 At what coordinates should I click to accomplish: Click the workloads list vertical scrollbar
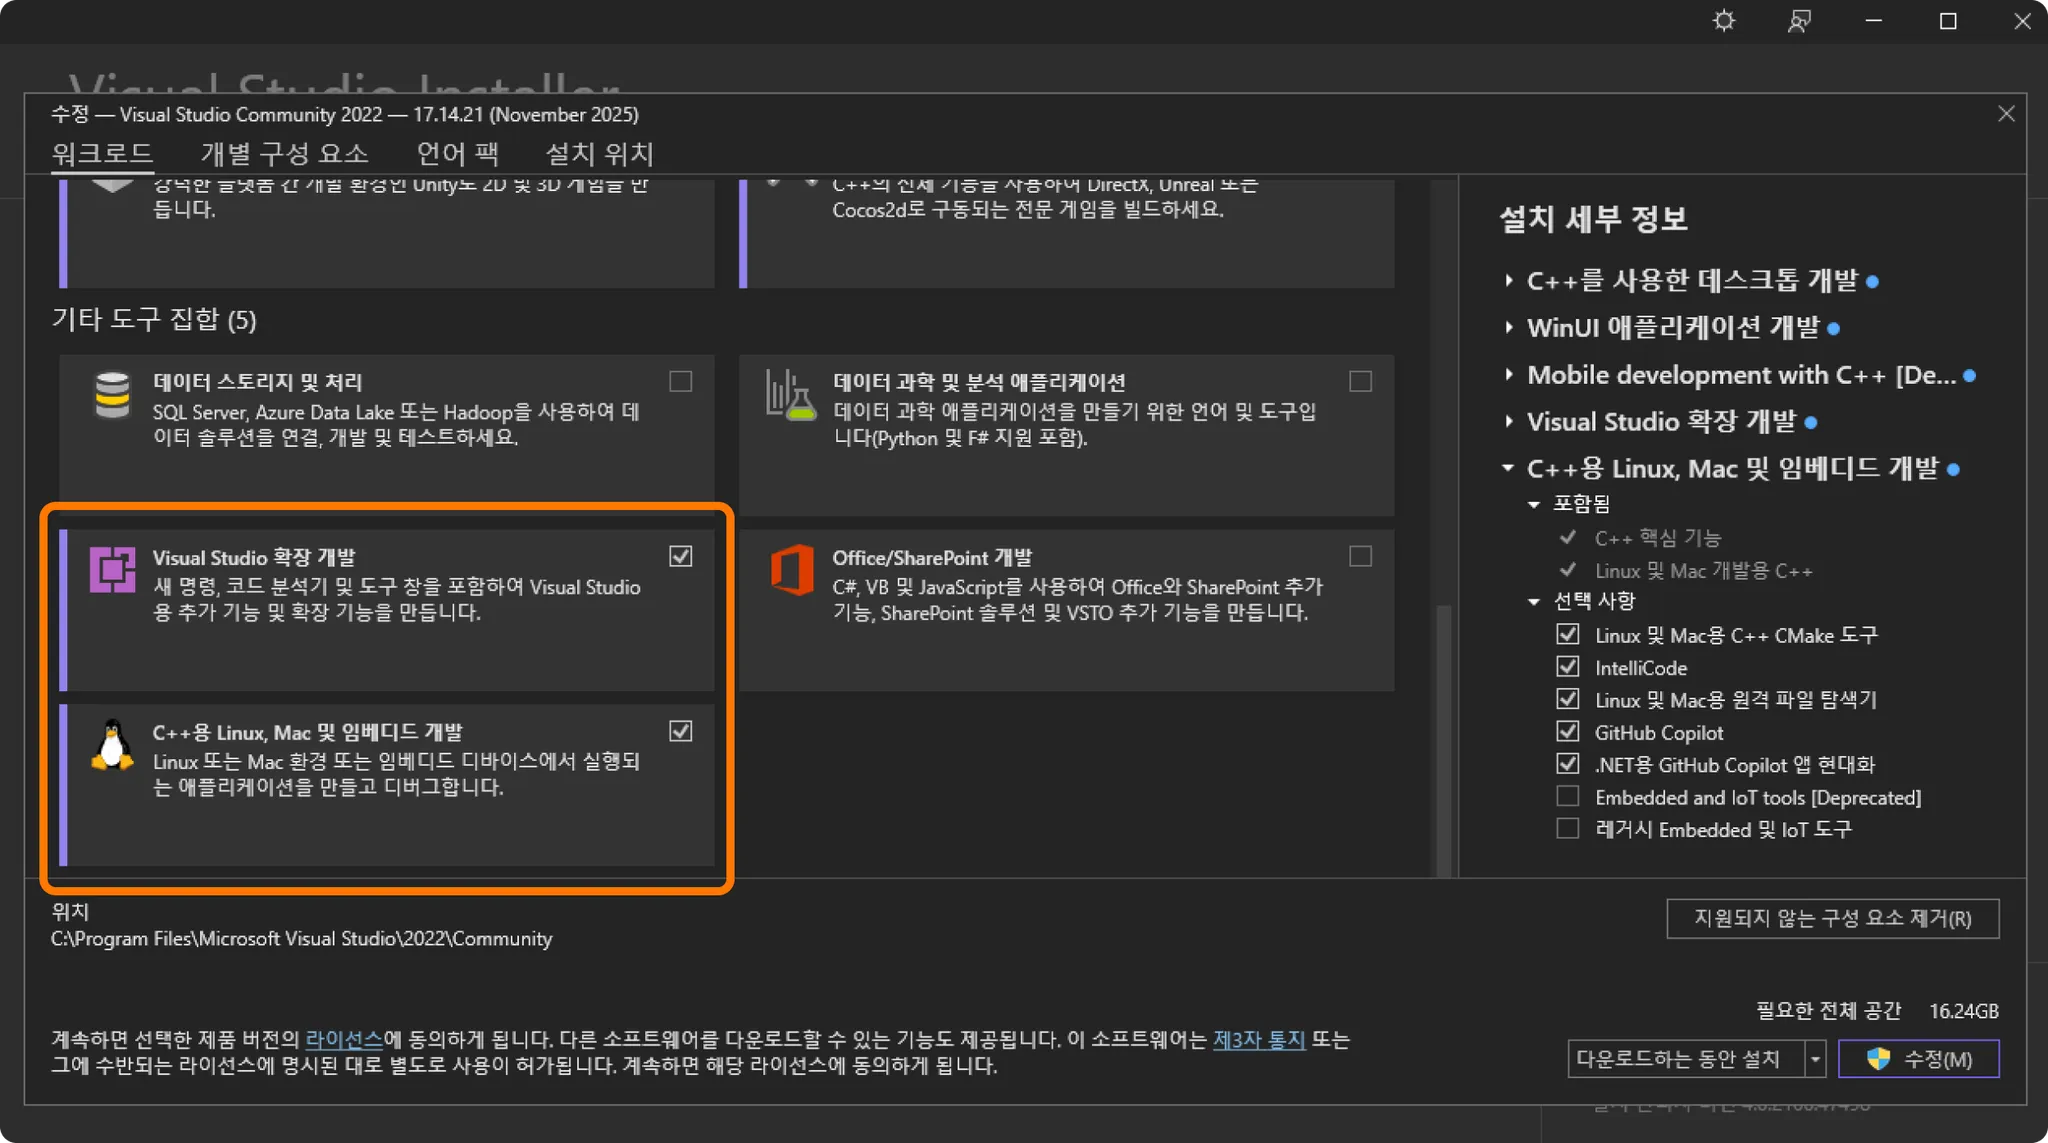(x=1443, y=740)
